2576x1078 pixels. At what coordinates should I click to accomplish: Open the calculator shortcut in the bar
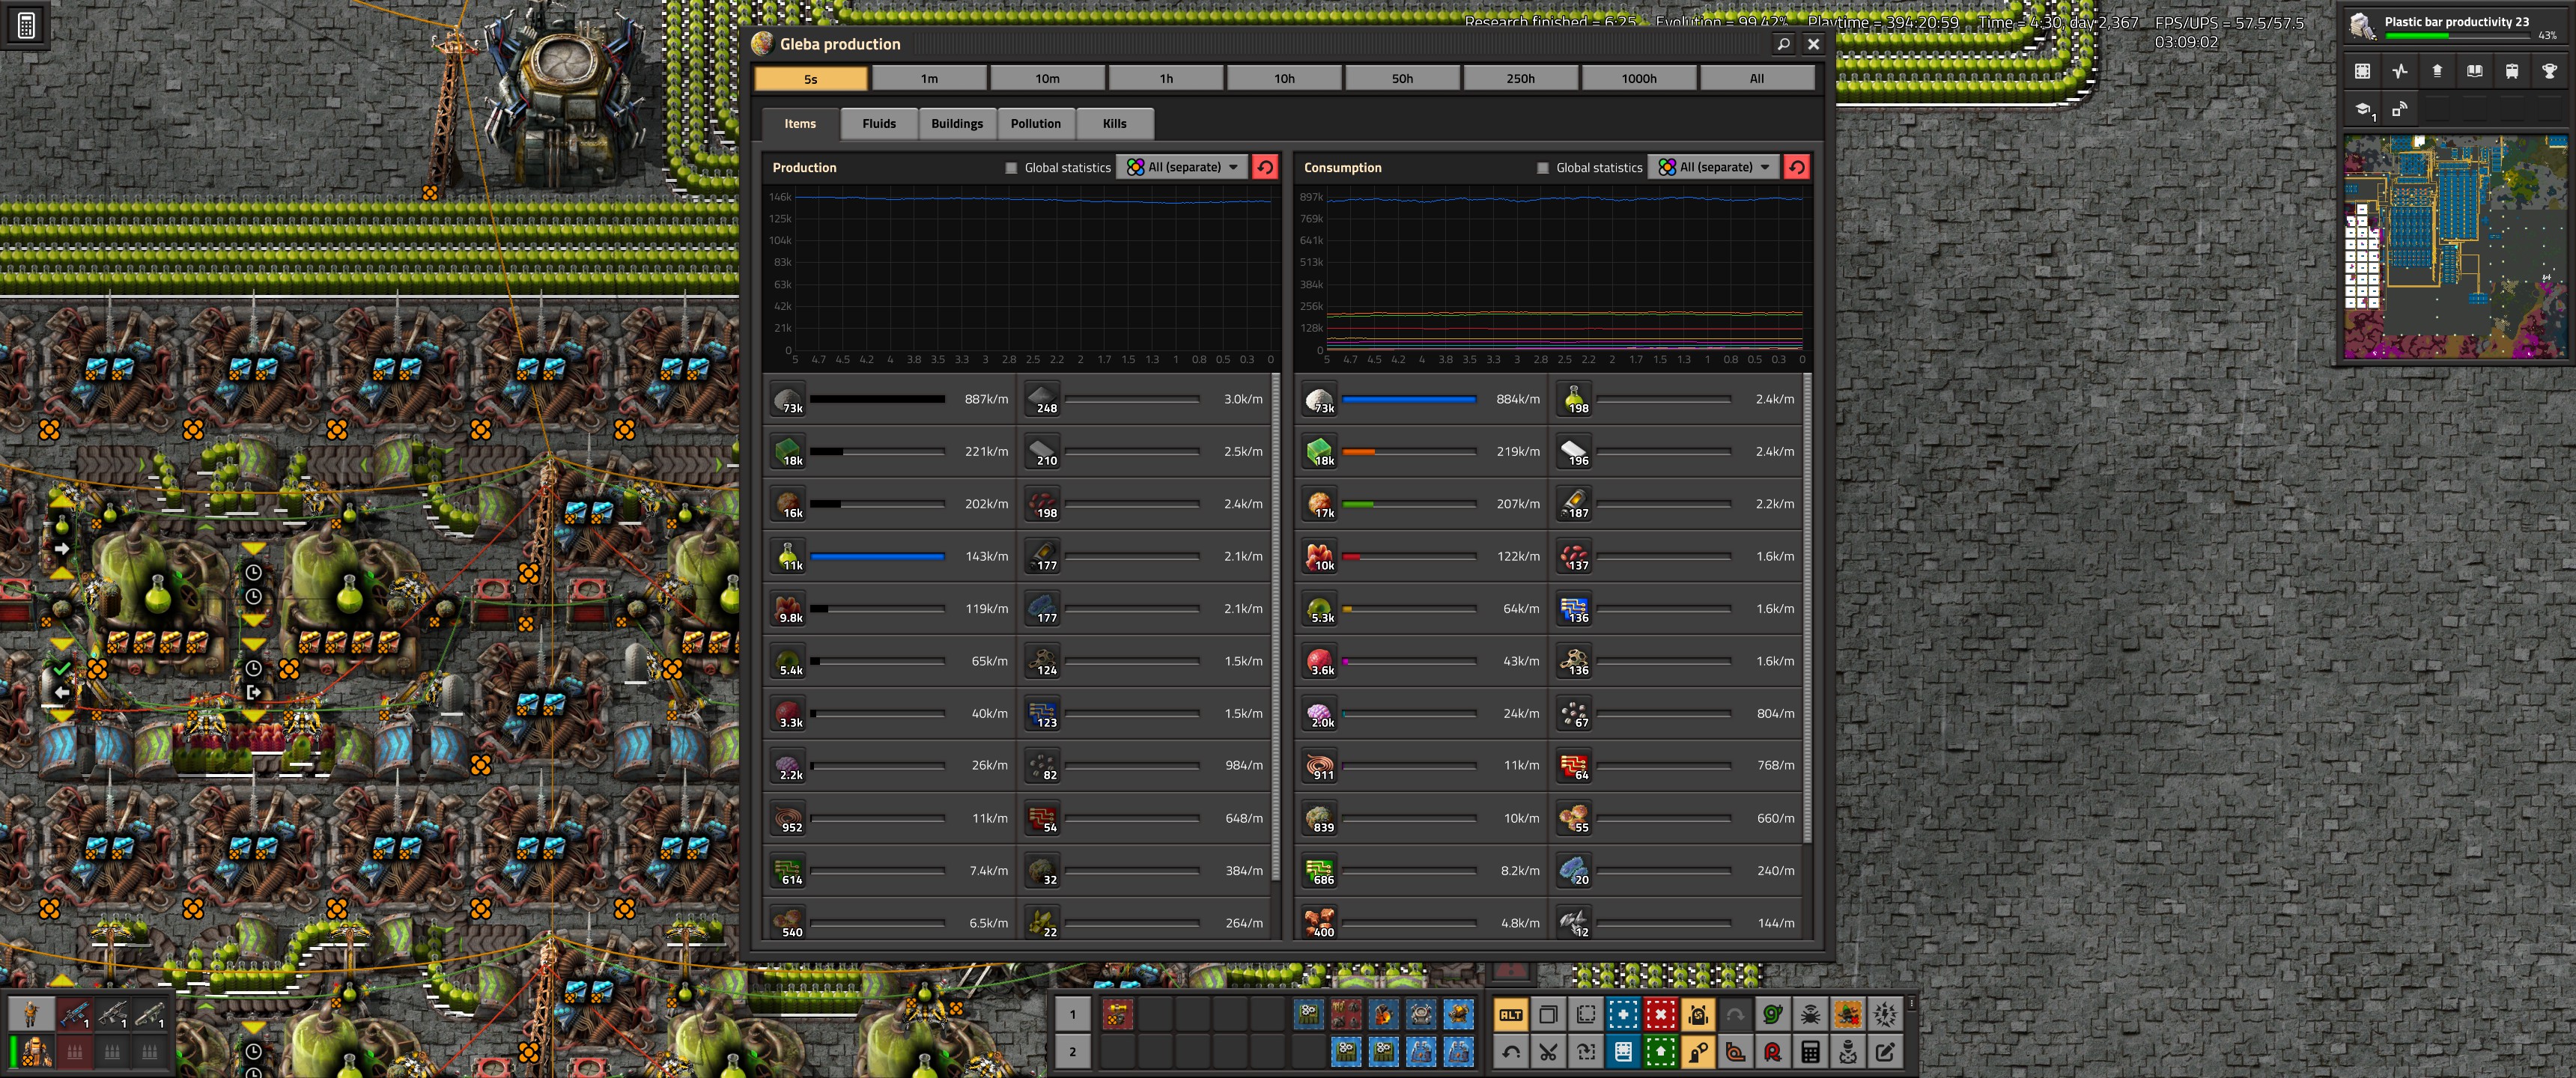1810,1052
